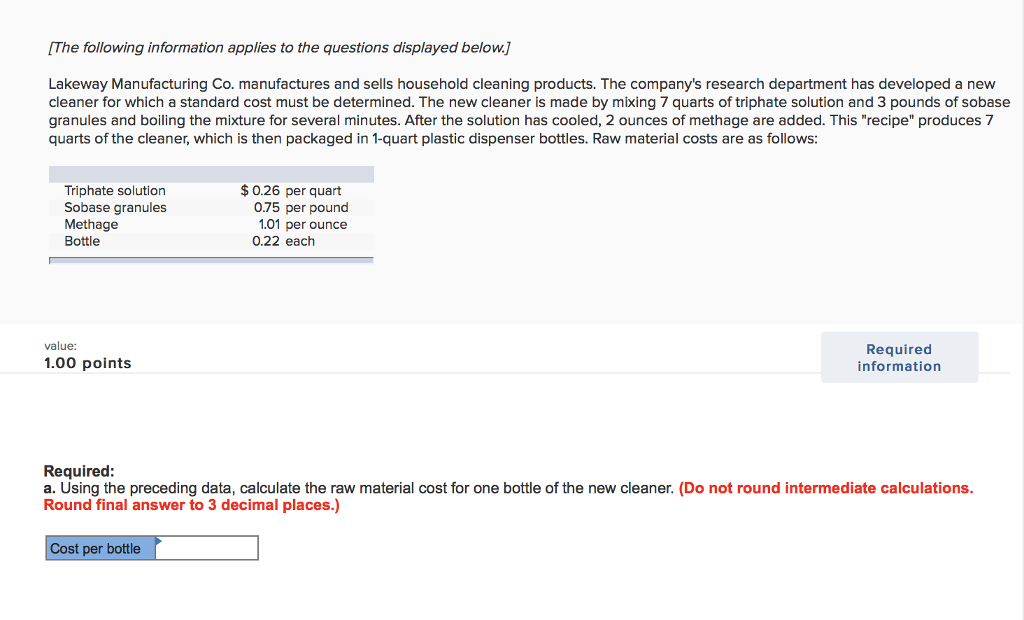The image size is (1024, 620).
Task: Click the value: label
Action: pyautogui.click(x=60, y=345)
